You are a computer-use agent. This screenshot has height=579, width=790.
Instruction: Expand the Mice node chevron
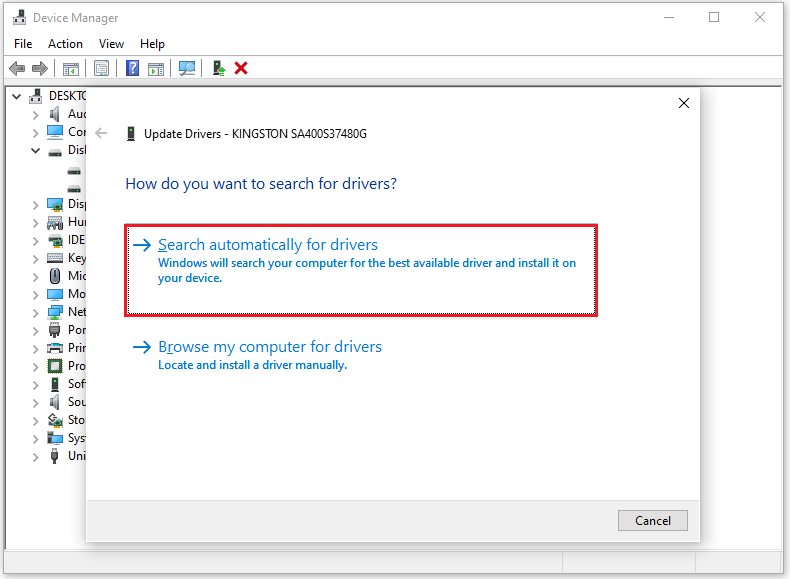pos(35,277)
